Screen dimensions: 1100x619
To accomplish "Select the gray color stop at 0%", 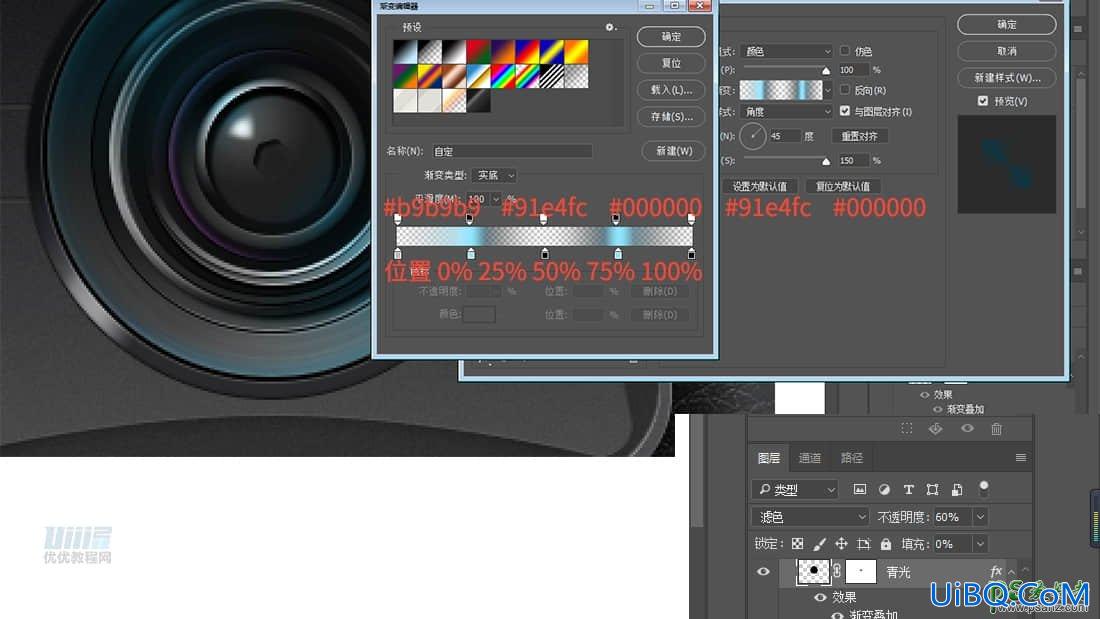I will [398, 253].
